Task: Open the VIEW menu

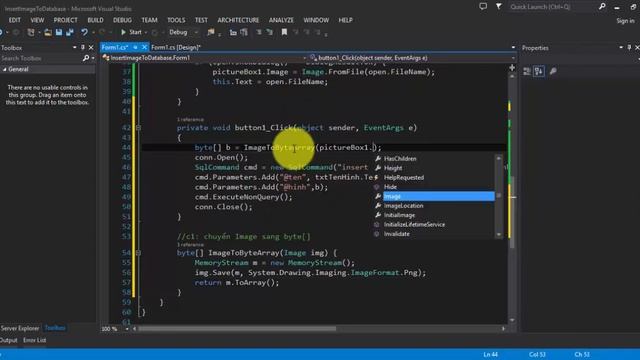Action: [37, 20]
